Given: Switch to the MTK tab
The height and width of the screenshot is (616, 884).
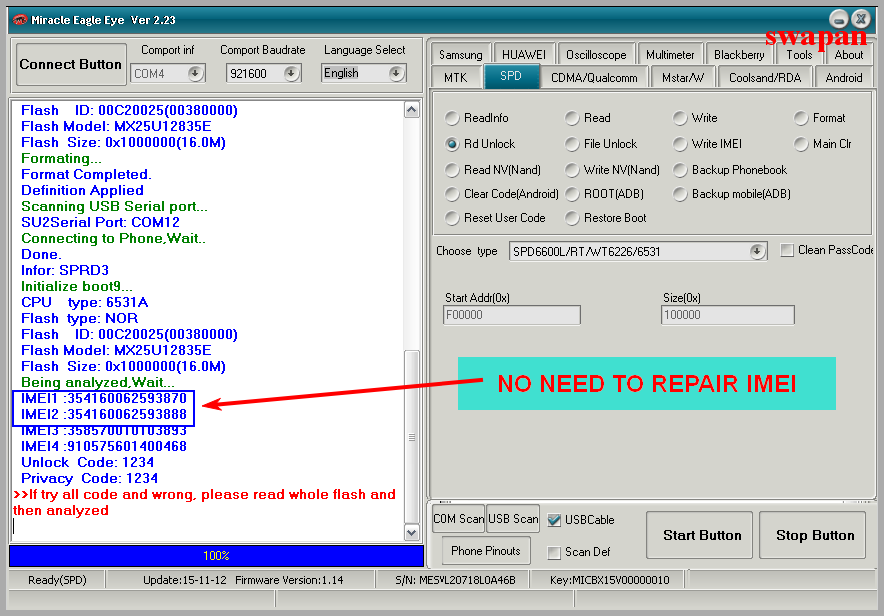Looking at the screenshot, I should (x=456, y=77).
